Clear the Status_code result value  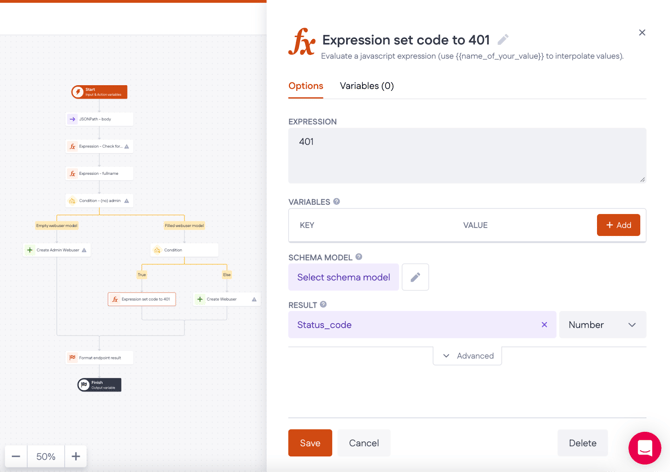tap(544, 325)
